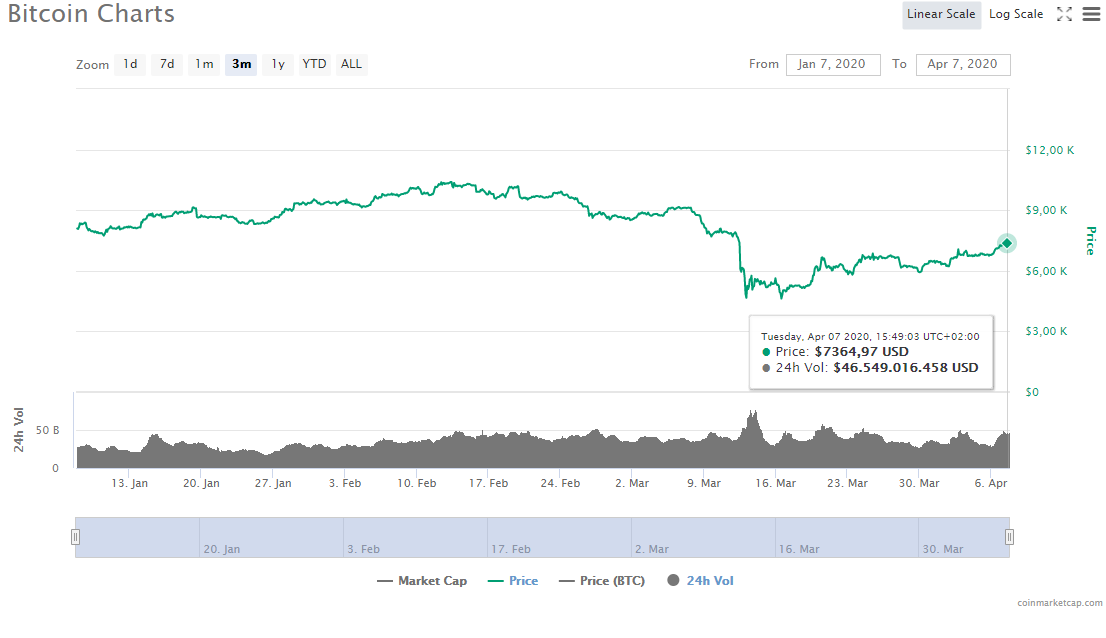Viewport: 1106px width, 638px height.
Task: Set zoom range to 7d
Action: (x=167, y=64)
